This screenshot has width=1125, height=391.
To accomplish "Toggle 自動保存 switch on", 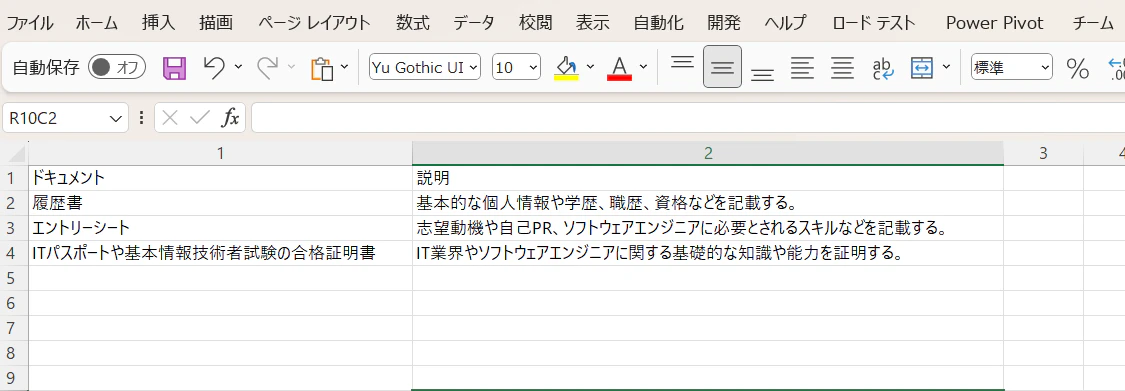I will click(x=117, y=67).
